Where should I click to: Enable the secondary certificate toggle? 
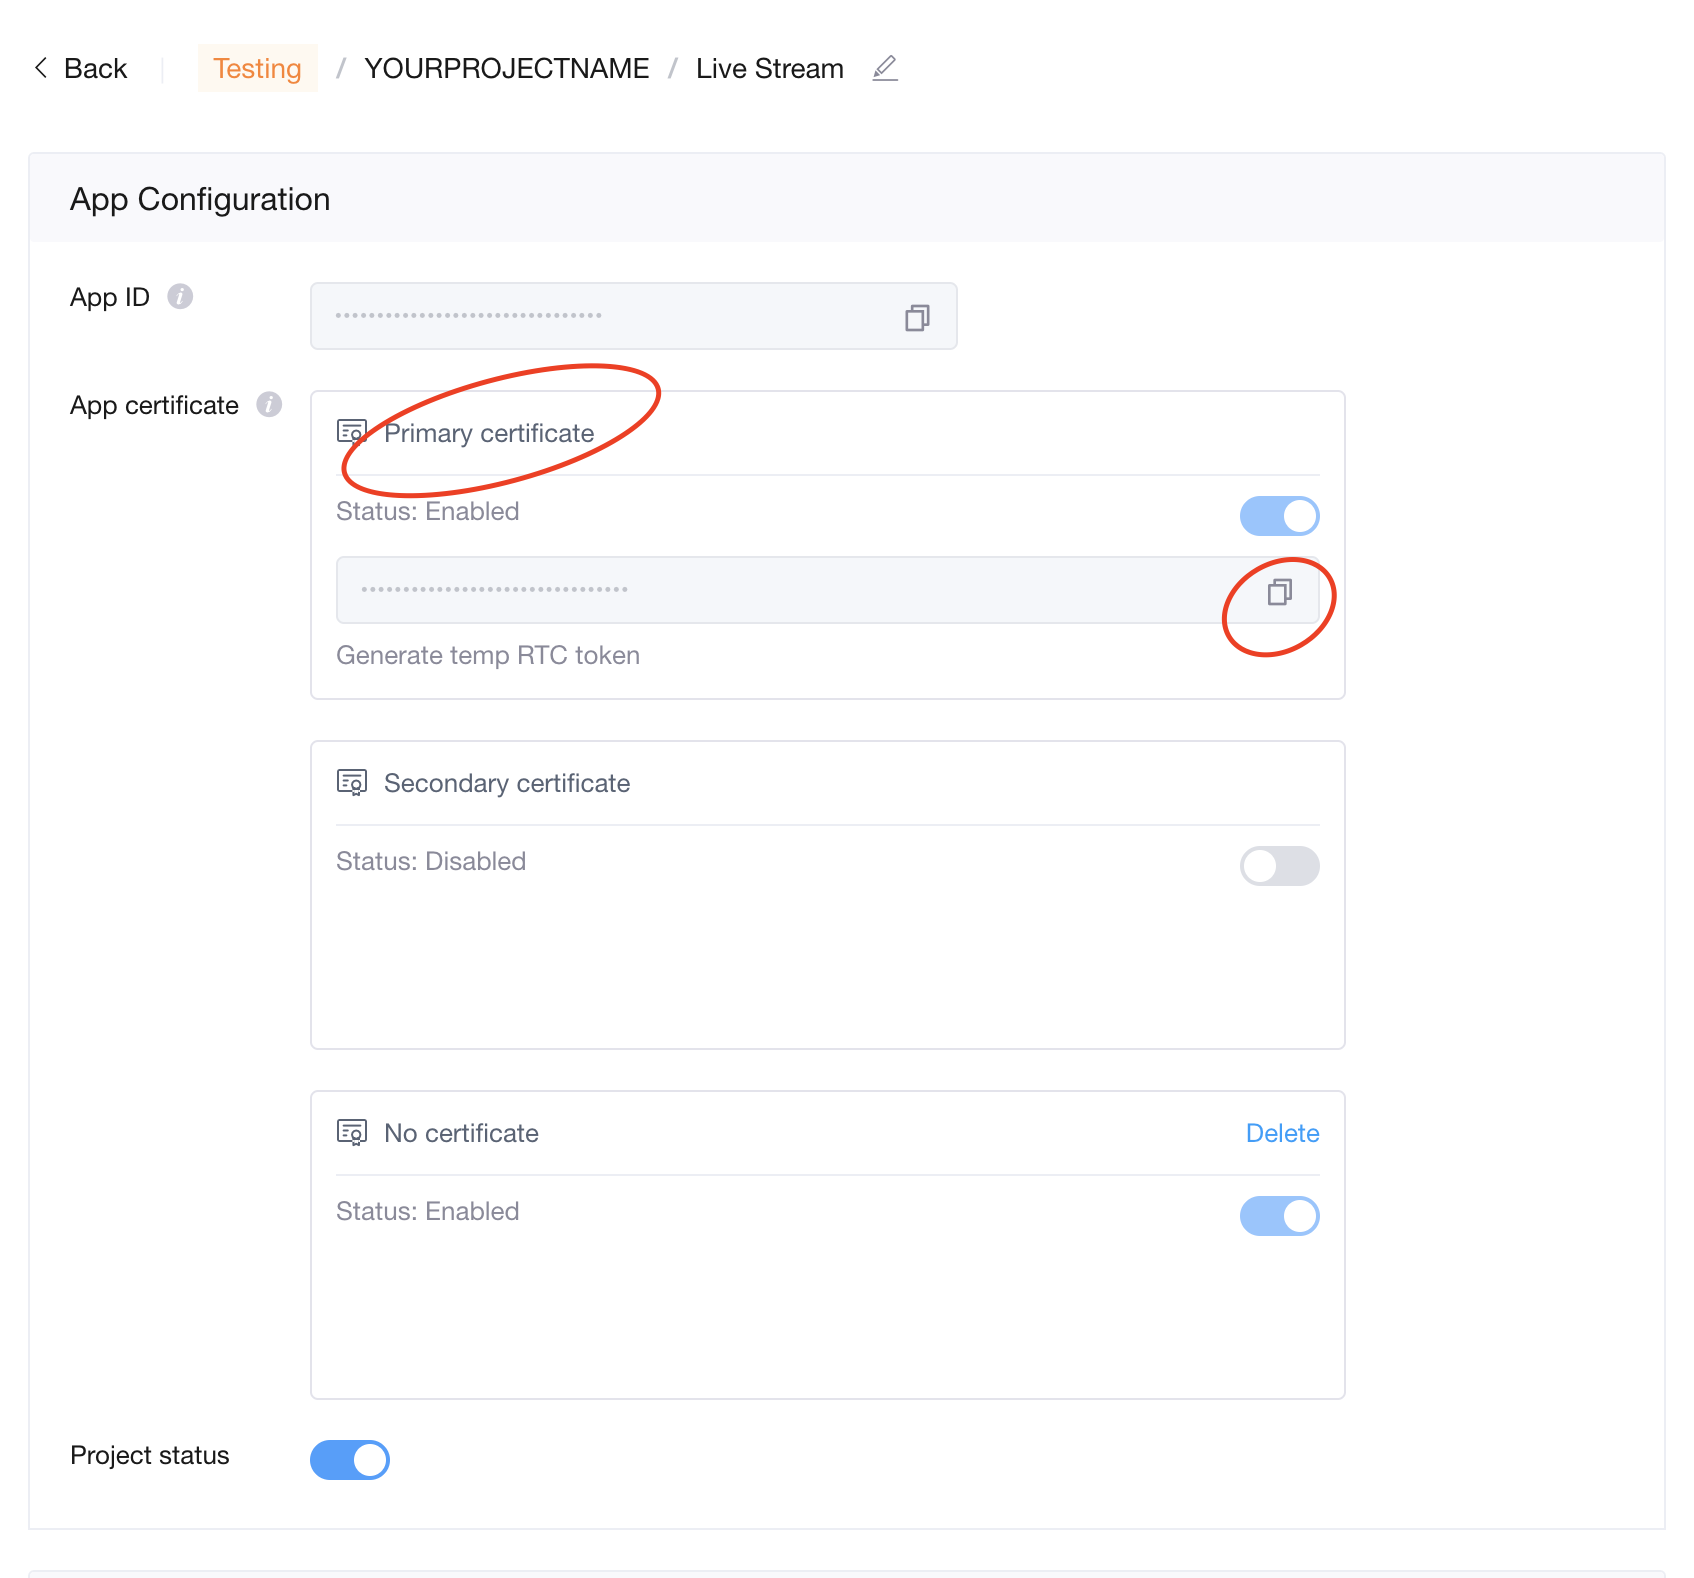coord(1279,866)
